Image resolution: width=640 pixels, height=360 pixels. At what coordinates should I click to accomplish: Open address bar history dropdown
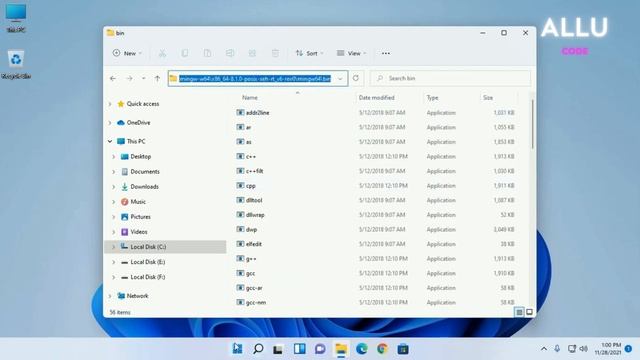(340, 78)
